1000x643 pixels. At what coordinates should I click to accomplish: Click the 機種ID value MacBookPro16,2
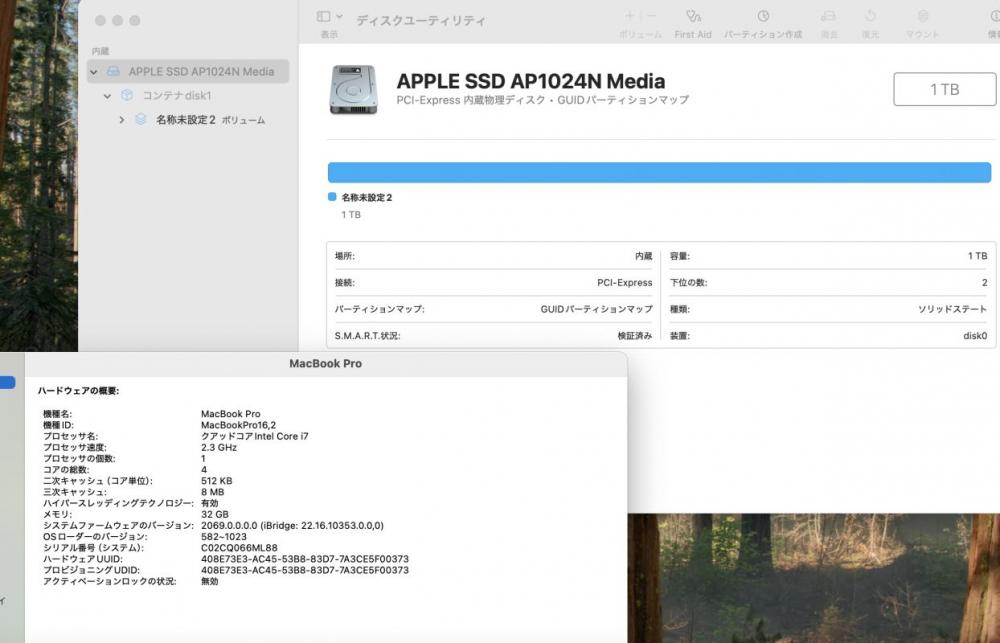[239, 425]
